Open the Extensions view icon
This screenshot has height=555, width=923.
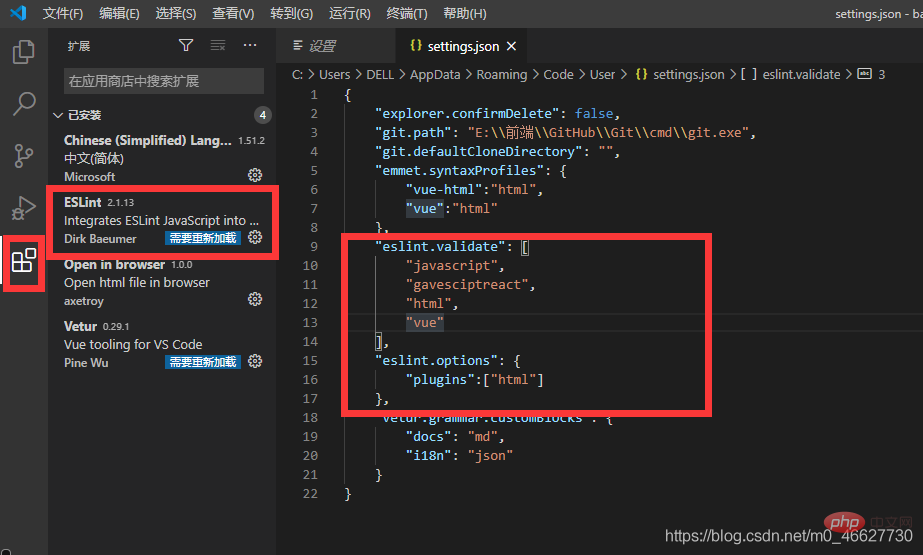[24, 260]
